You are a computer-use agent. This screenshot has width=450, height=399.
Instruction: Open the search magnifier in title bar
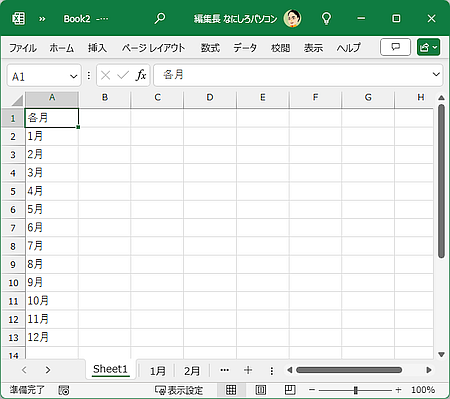click(160, 18)
